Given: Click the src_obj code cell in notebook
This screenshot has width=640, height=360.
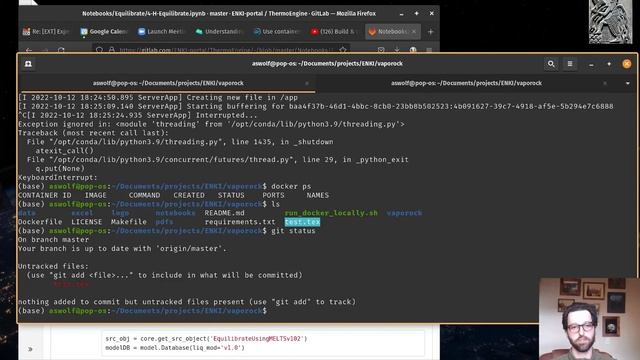Looking at the screenshot, I should click(263, 343).
